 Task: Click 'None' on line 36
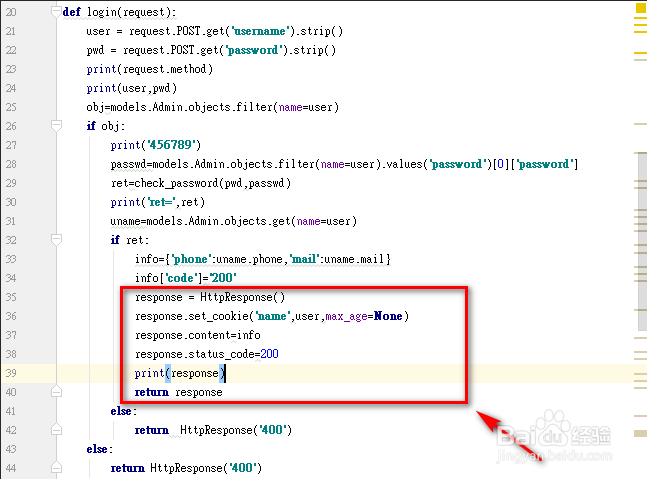click(x=388, y=316)
